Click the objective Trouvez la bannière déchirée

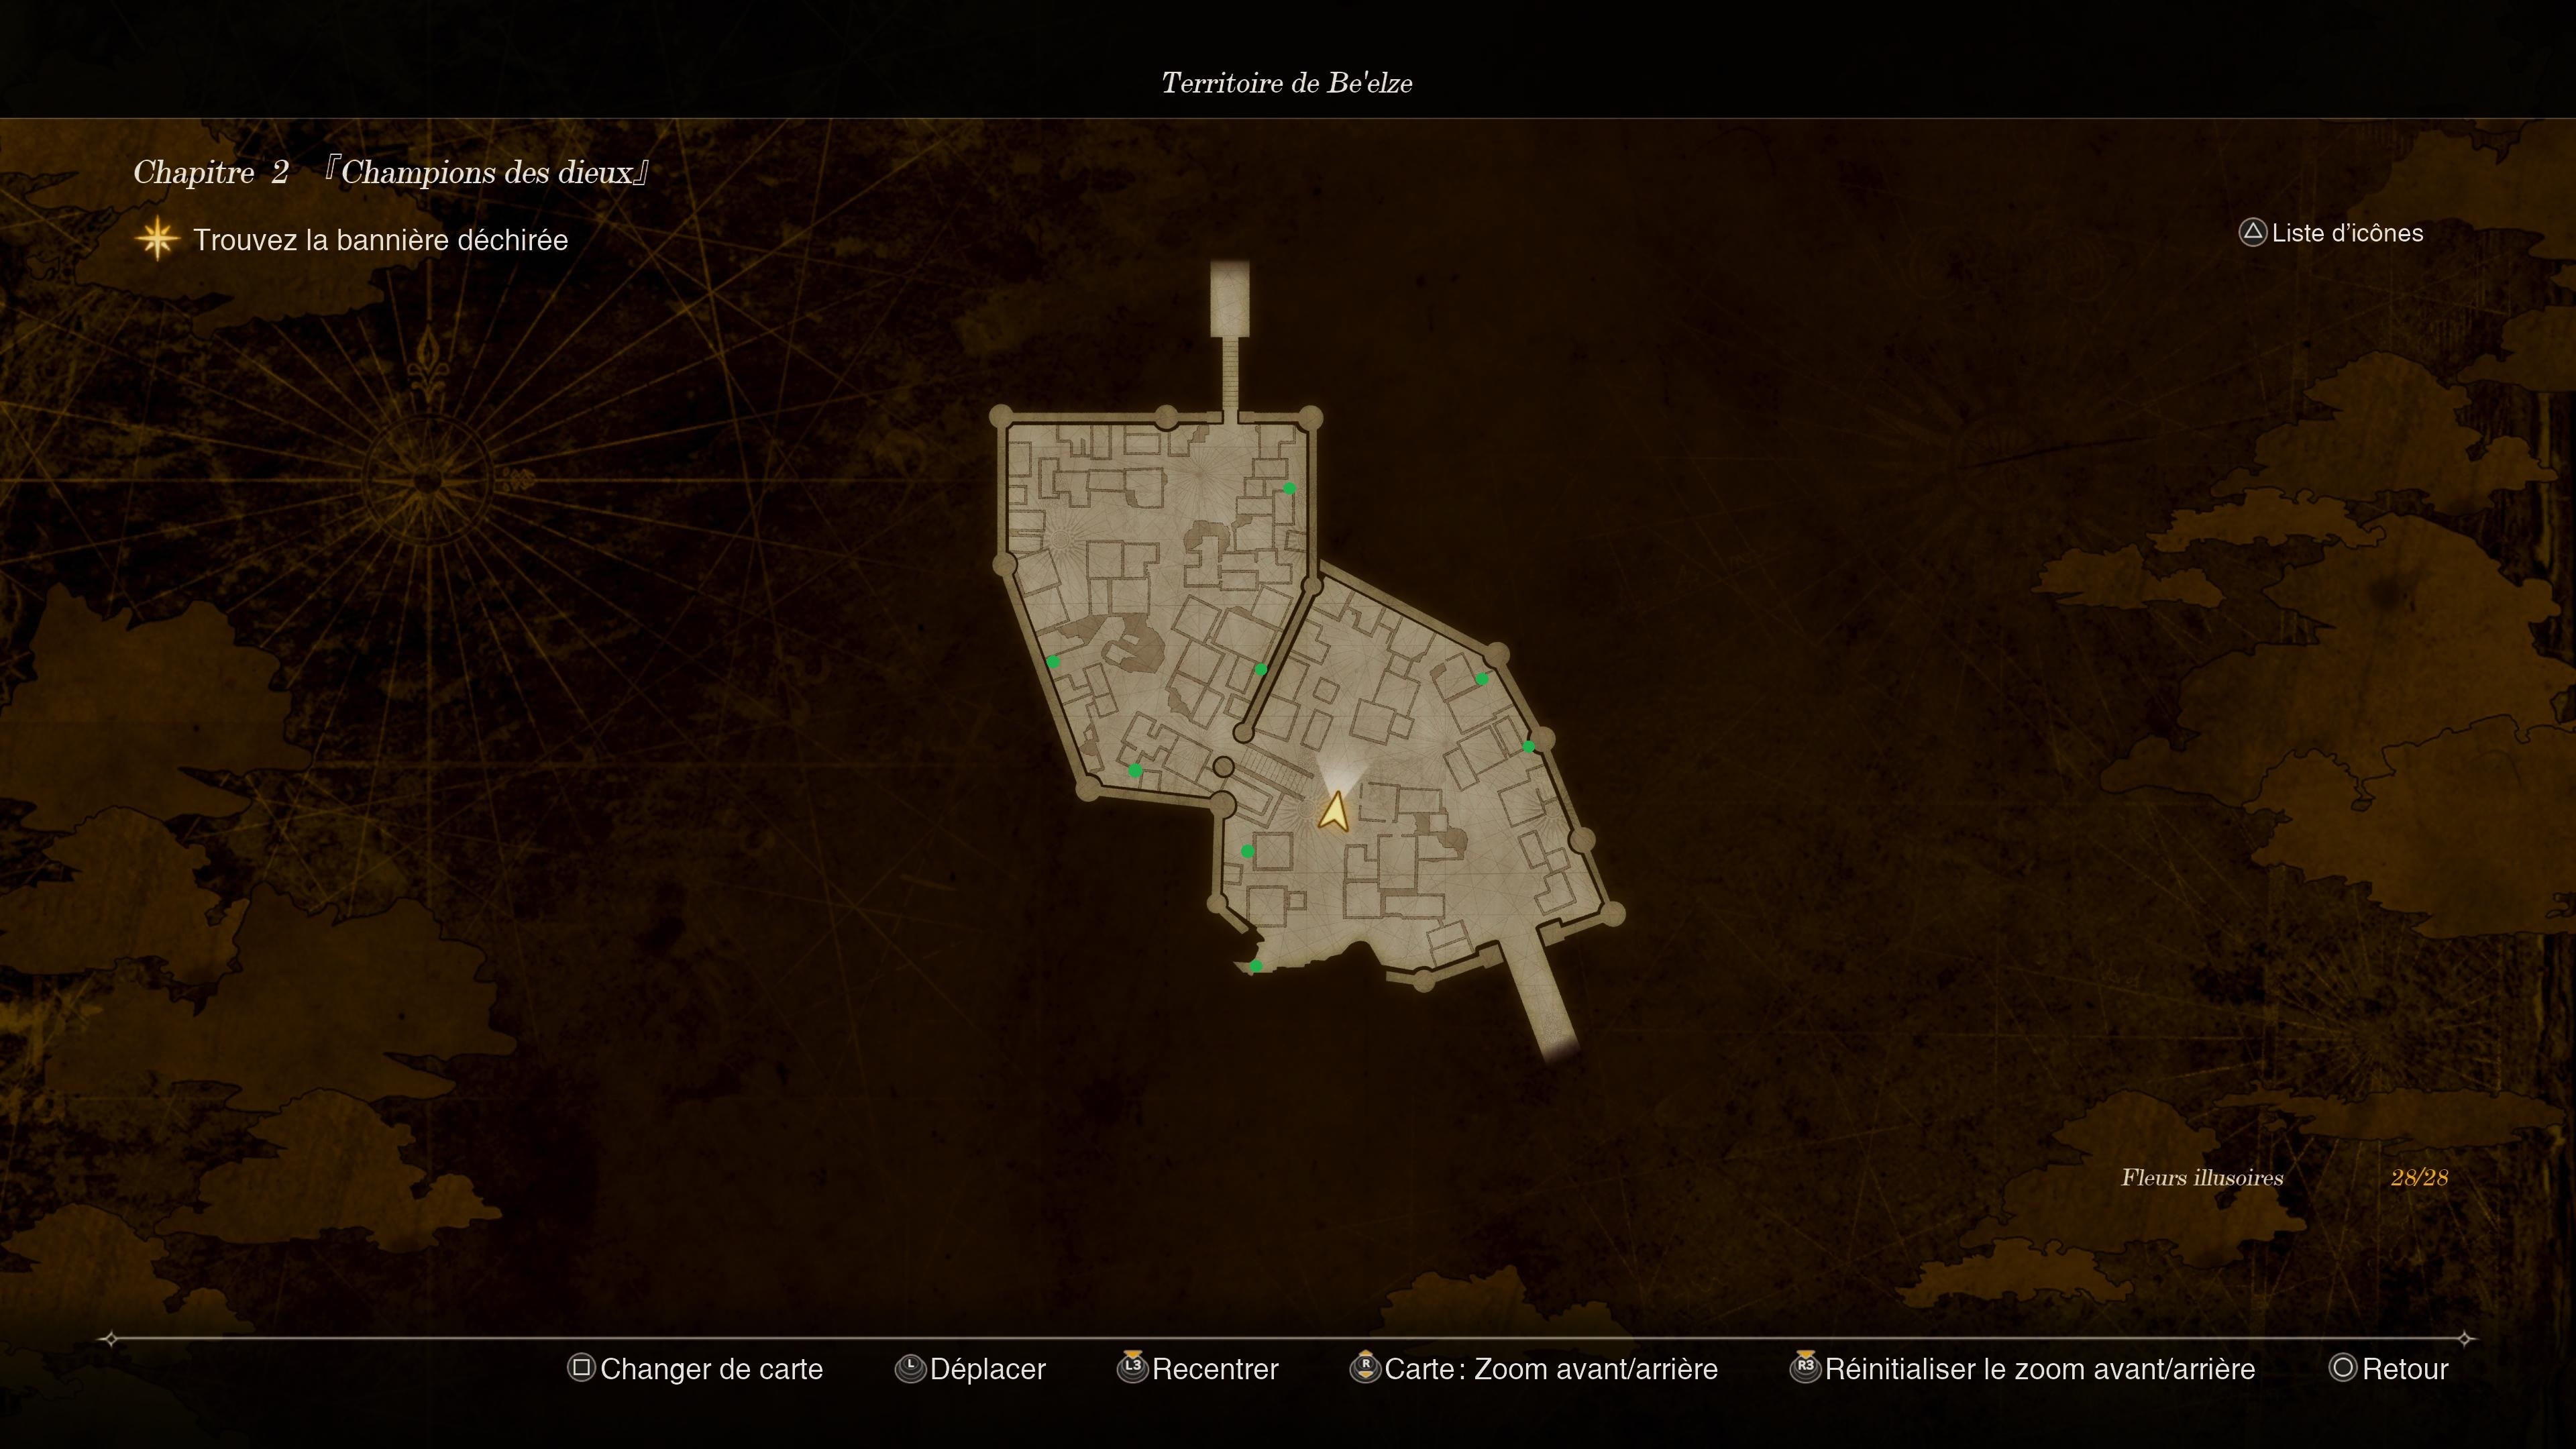tap(380, 240)
